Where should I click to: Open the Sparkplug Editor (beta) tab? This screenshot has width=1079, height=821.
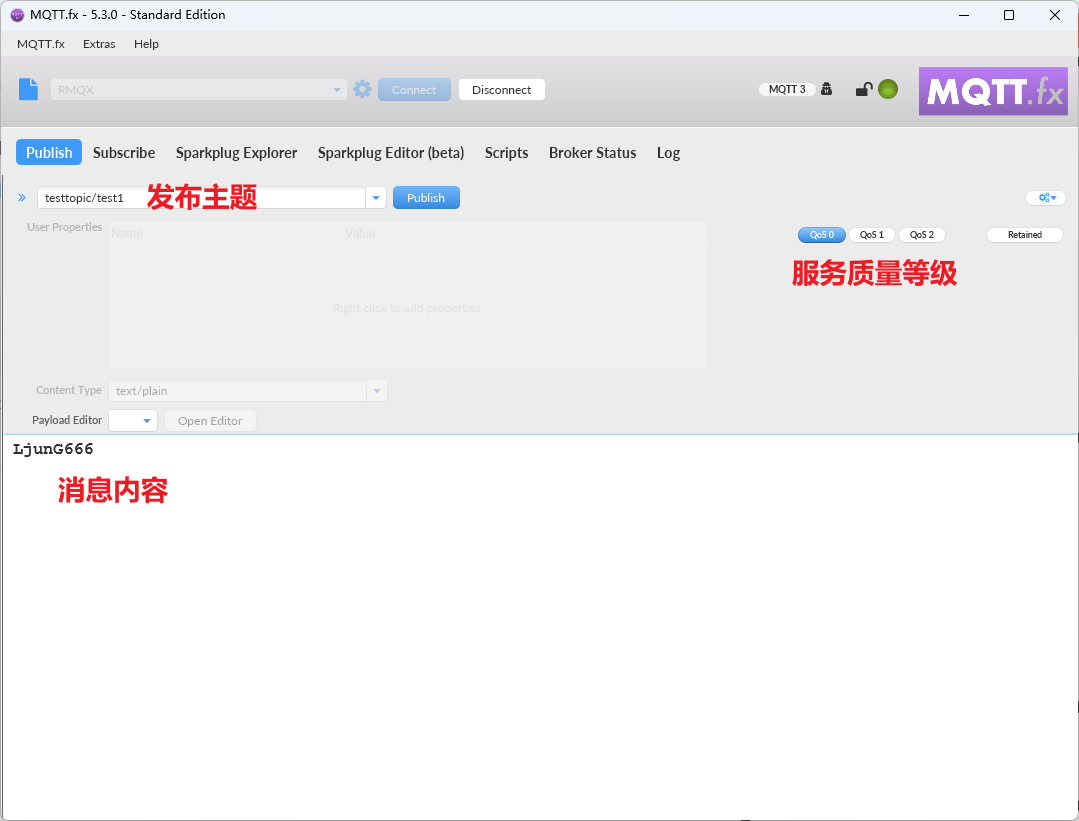coord(391,153)
